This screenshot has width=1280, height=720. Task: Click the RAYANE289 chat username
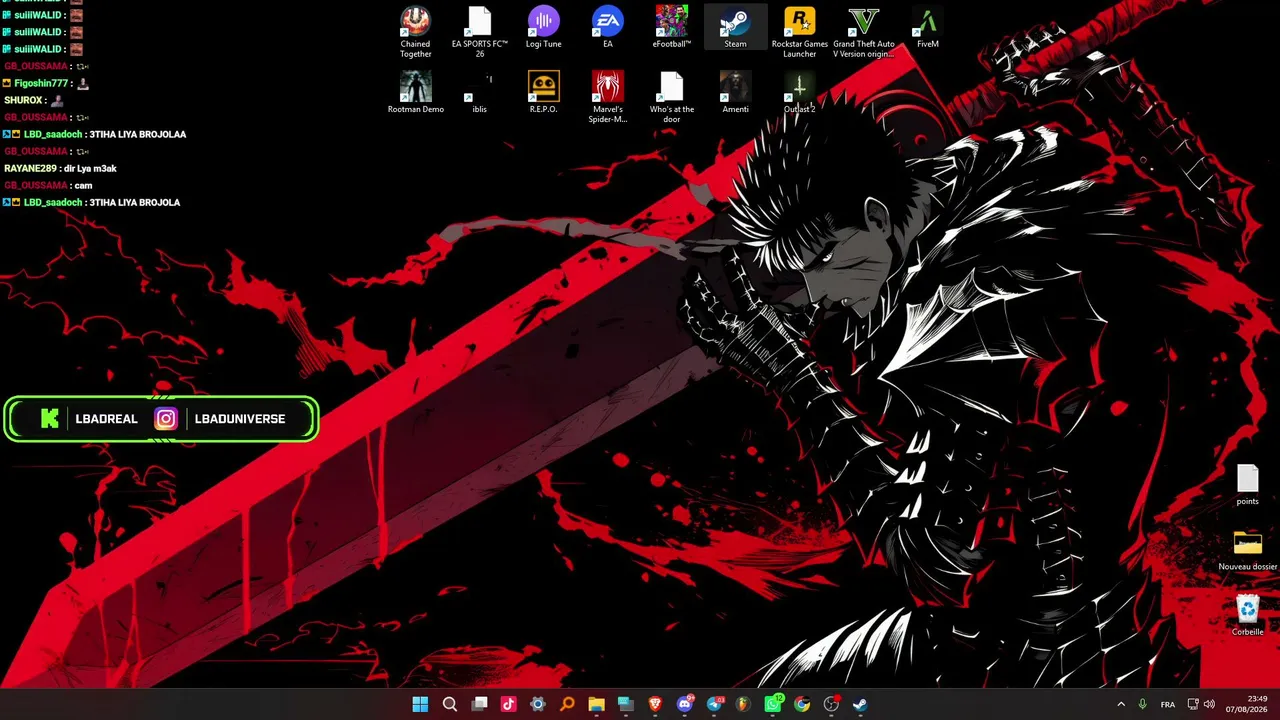pyautogui.click(x=29, y=168)
